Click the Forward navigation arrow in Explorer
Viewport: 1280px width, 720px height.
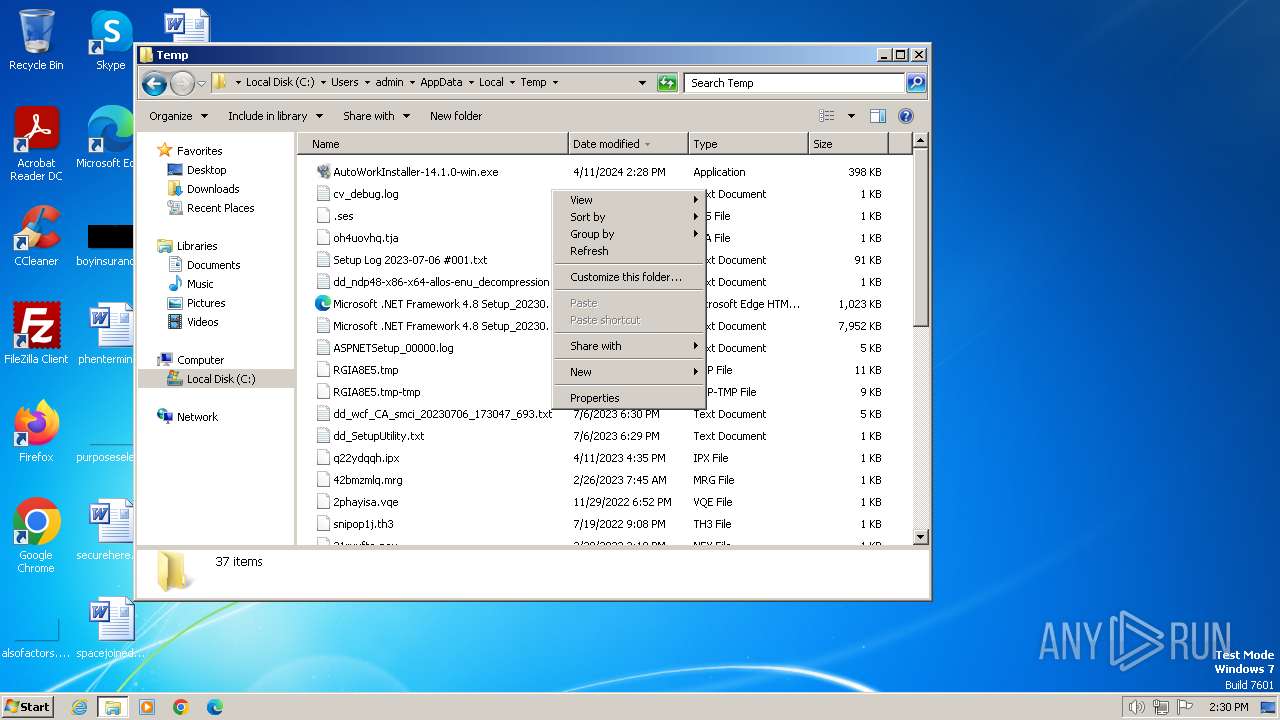point(182,83)
